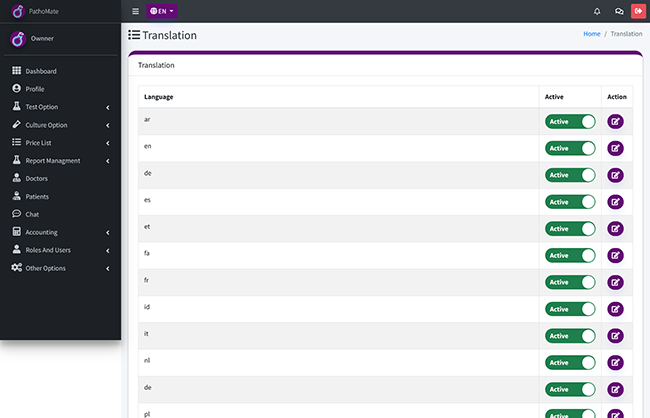Open the chat messages icon in top bar
This screenshot has height=418, width=650.
(x=619, y=11)
